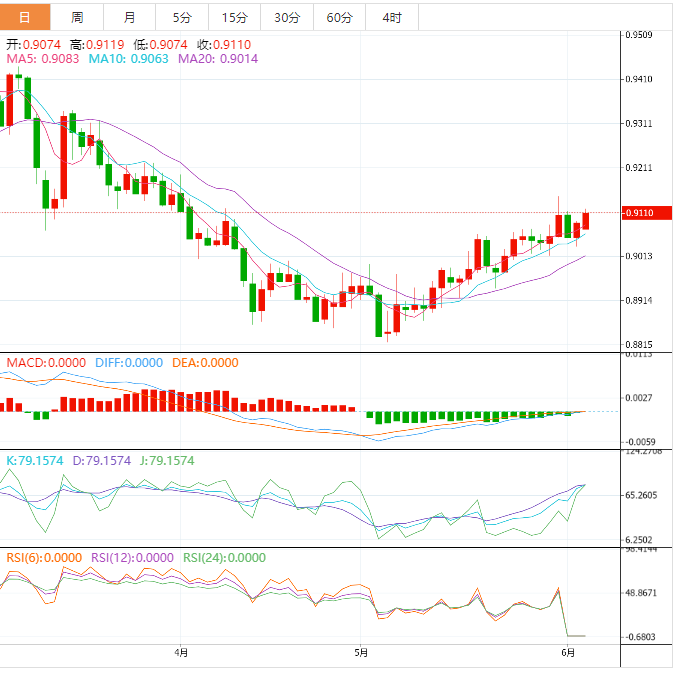Click the MACD indicator label
This screenshot has width=678, height=674.
45,362
